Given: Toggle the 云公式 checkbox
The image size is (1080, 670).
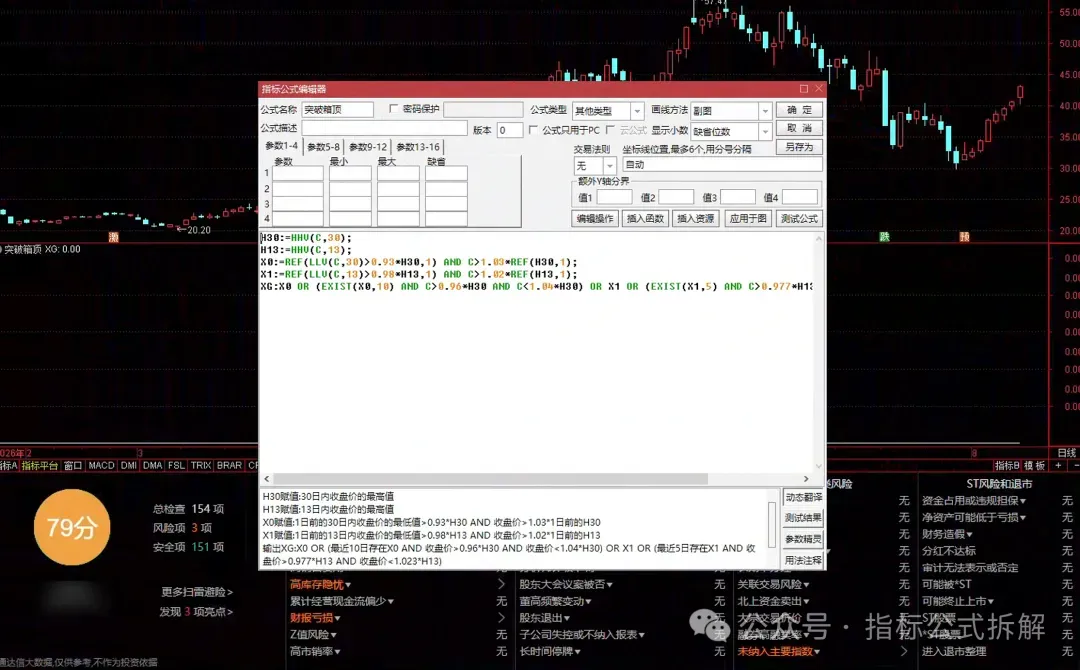Looking at the screenshot, I should point(610,129).
